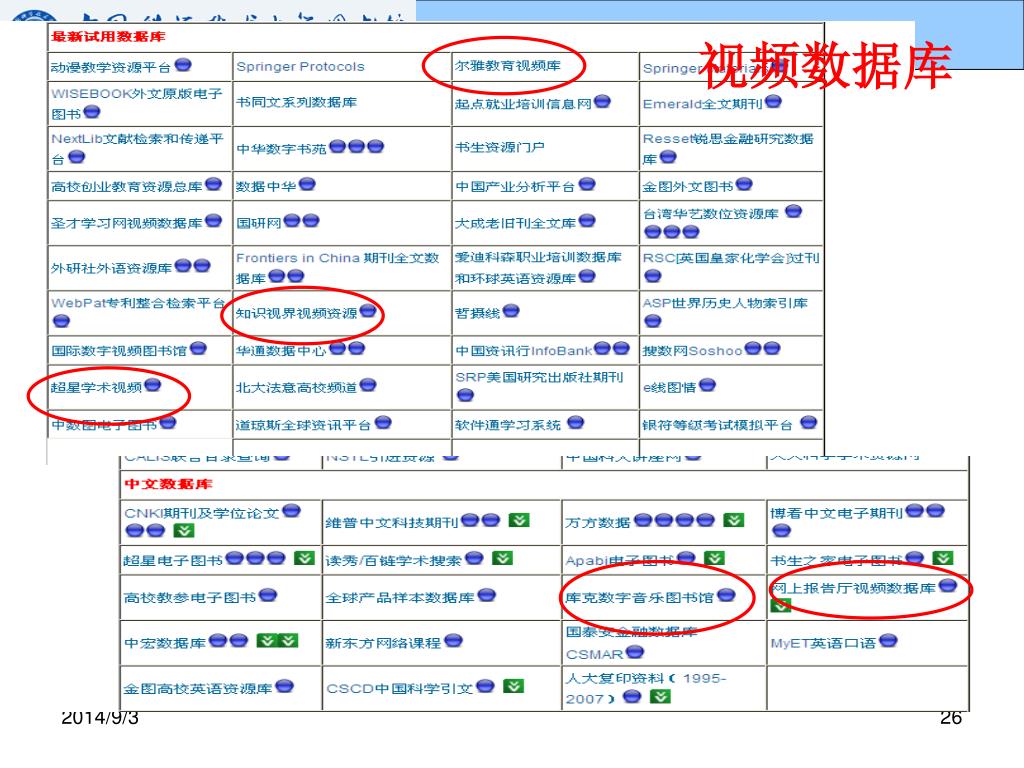The height and width of the screenshot is (768, 1024).
Task: Click the blue dot after 金图高校英语资源库
Action: [284, 686]
